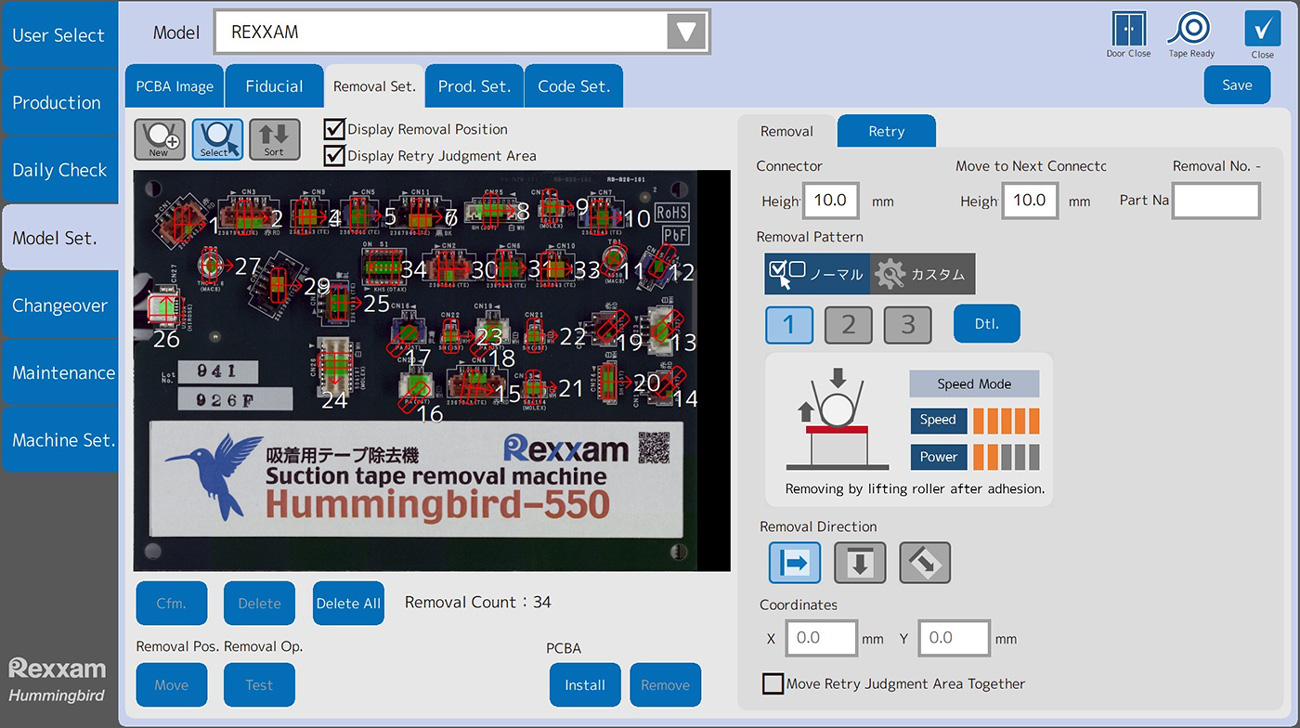Image resolution: width=1300 pixels, height=728 pixels.
Task: Select the New removal position tool
Action: 159,140
